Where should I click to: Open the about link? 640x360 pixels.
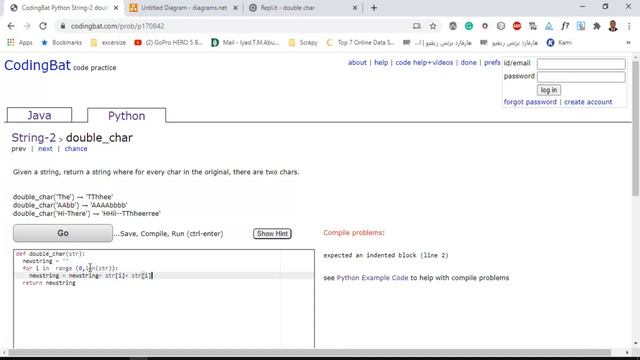[x=357, y=62]
